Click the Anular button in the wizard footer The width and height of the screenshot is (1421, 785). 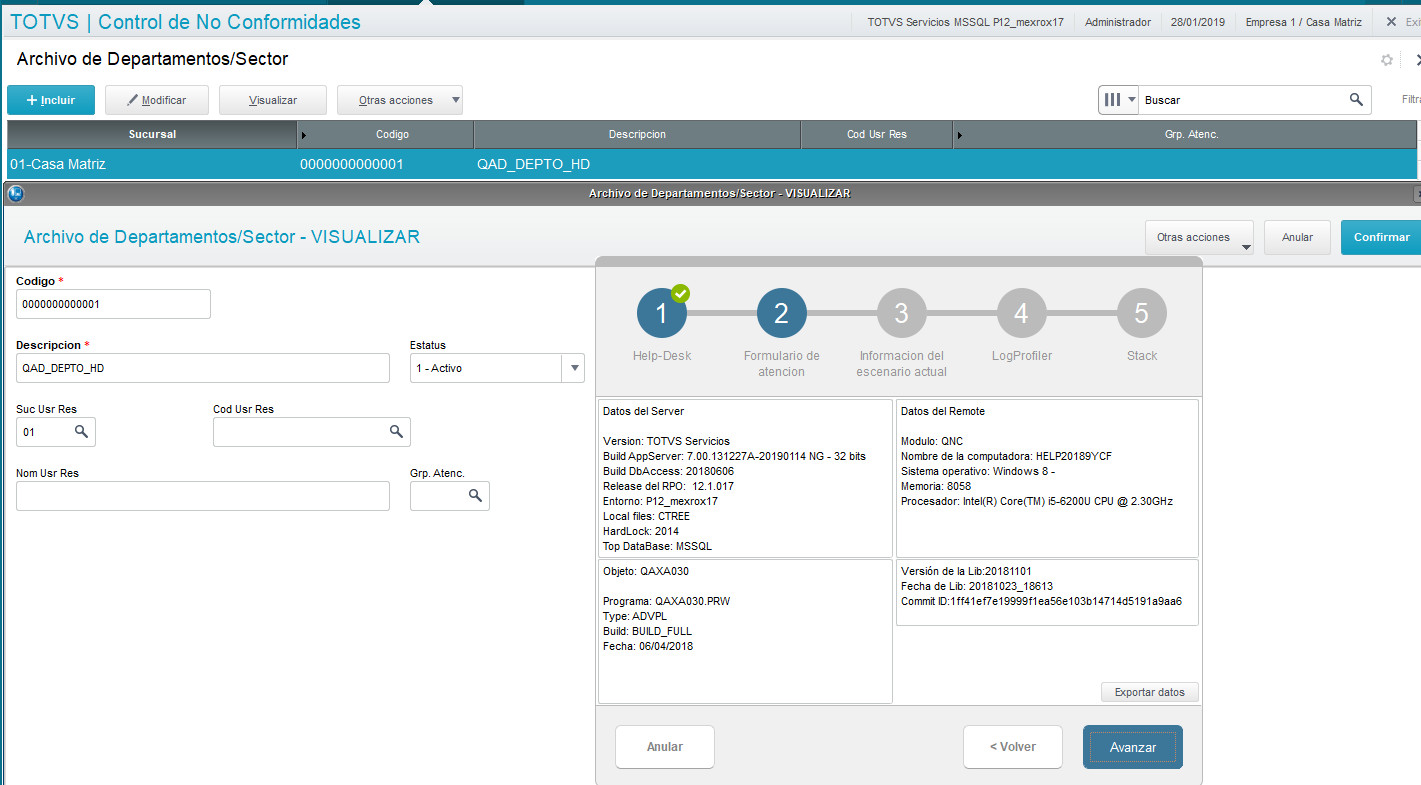(x=665, y=747)
